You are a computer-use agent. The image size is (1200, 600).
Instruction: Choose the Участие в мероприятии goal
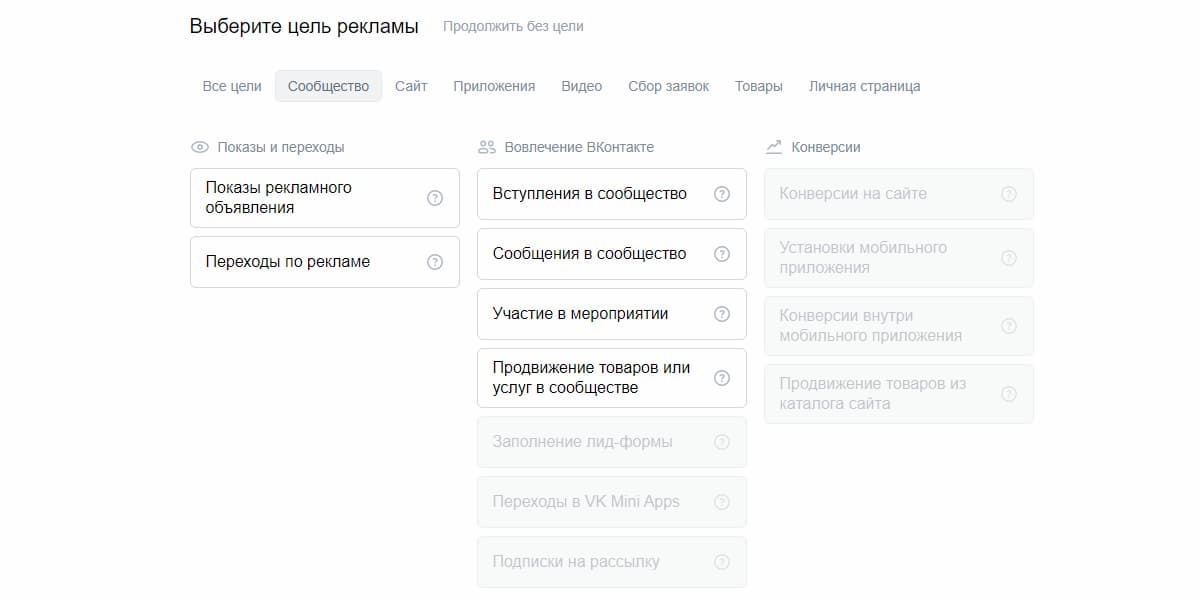coord(580,314)
